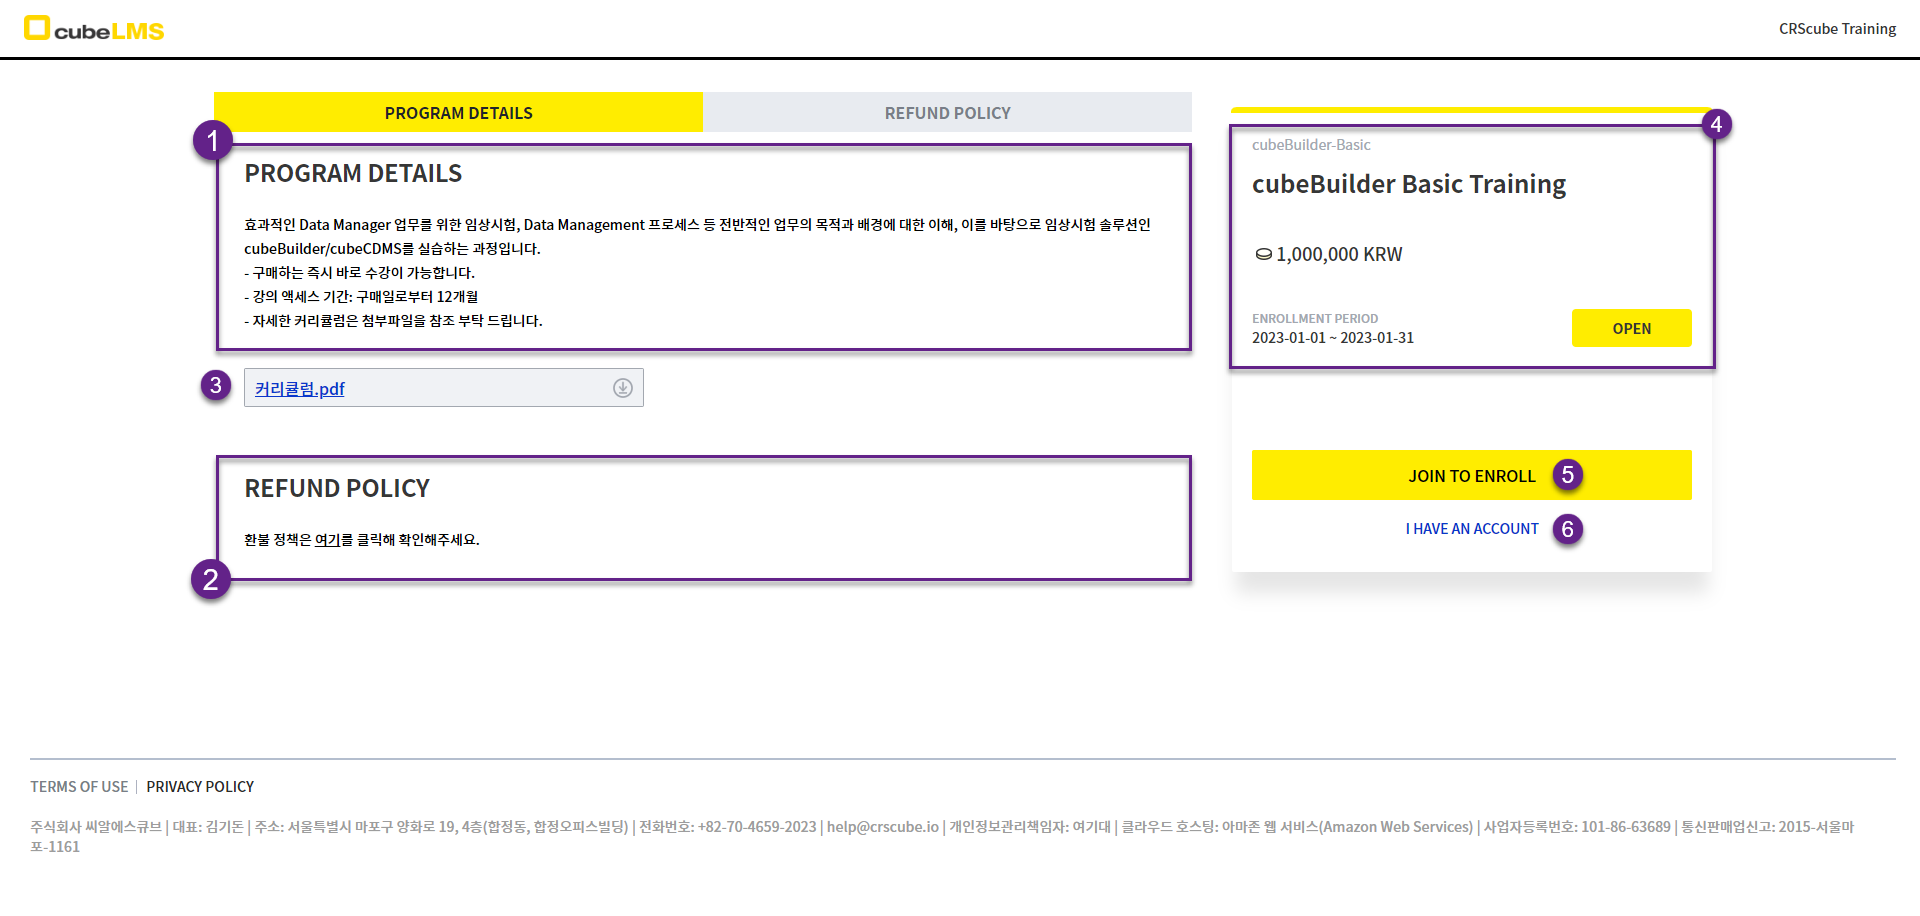The height and width of the screenshot is (916, 1920).
Task: Open the 커리큘럼.pdf attachment link
Action: tap(299, 389)
